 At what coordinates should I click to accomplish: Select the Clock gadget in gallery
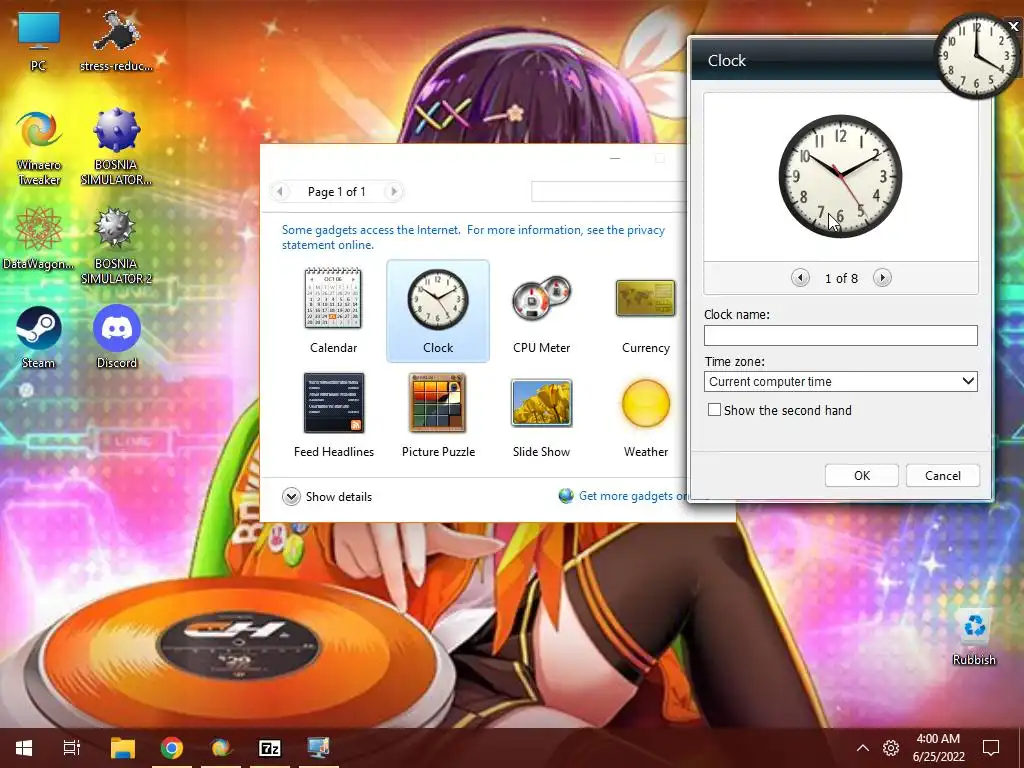pyautogui.click(x=438, y=311)
